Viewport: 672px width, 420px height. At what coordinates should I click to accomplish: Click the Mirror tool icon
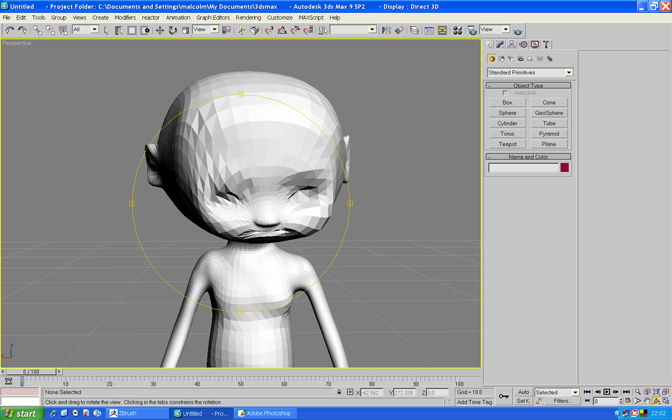pyautogui.click(x=385, y=30)
